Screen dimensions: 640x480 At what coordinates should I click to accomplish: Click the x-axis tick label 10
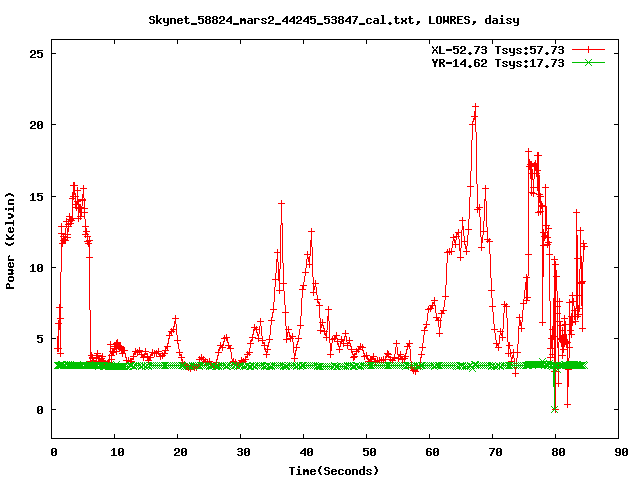pyautogui.click(x=117, y=452)
